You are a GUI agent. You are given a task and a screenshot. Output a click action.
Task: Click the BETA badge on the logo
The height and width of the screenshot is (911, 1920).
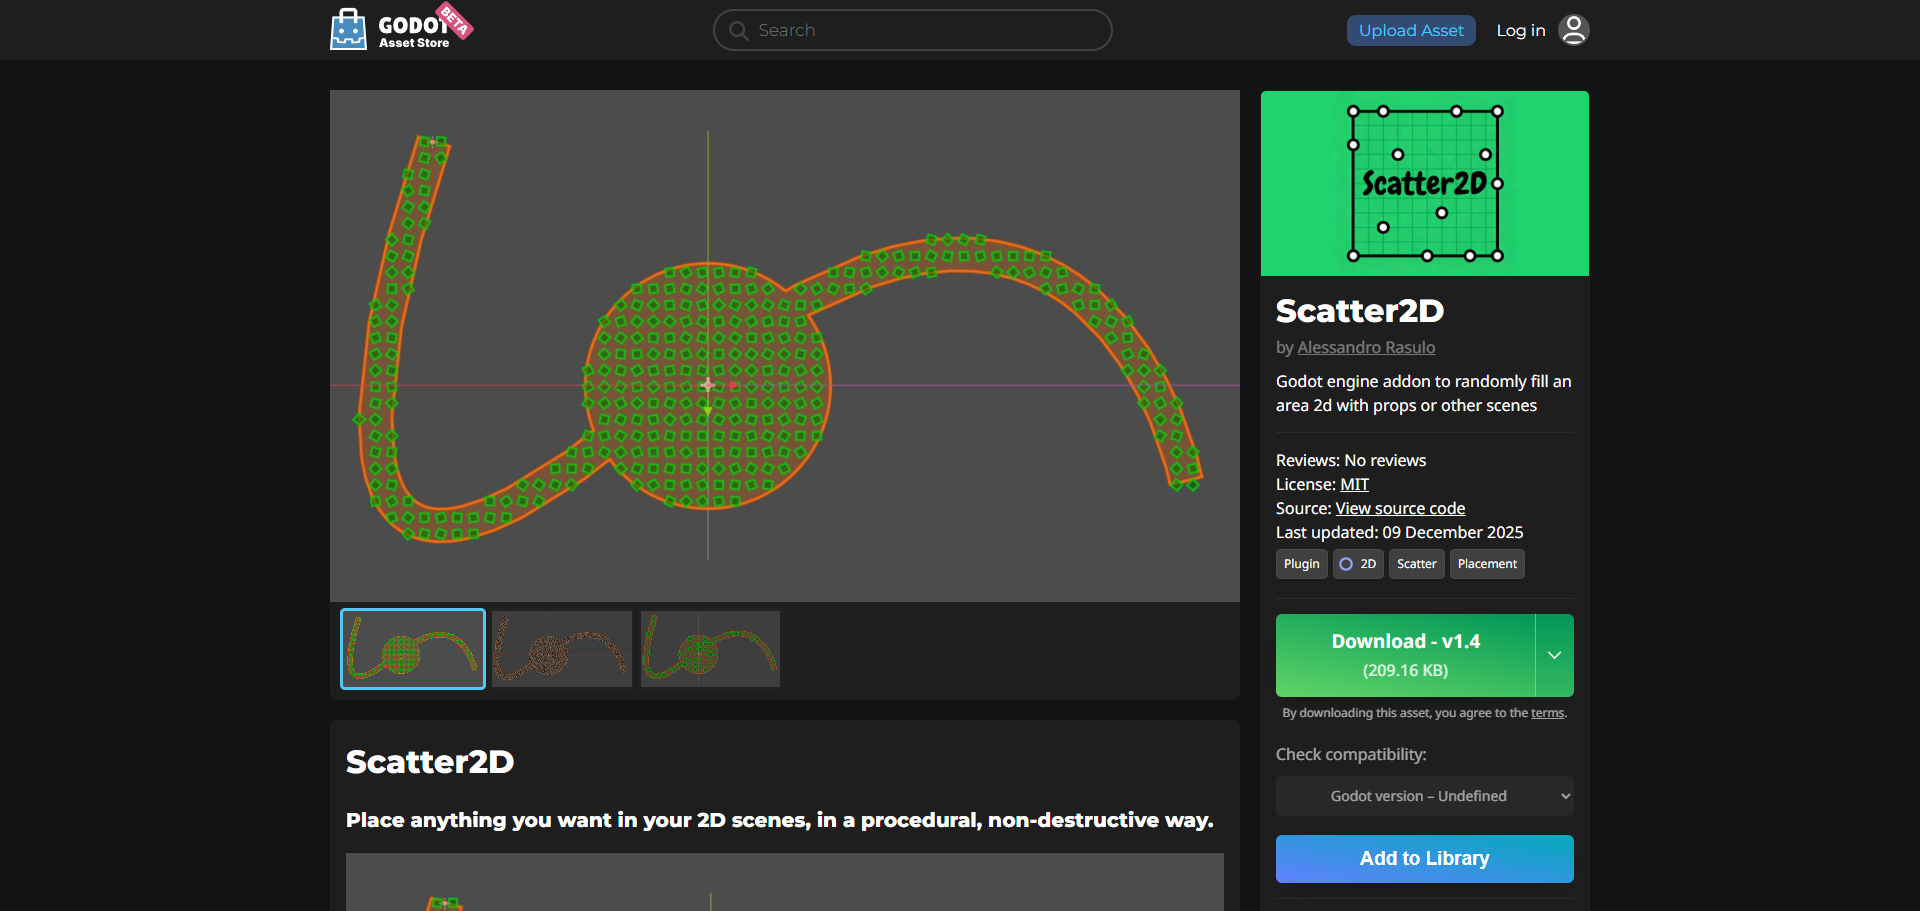click(456, 18)
